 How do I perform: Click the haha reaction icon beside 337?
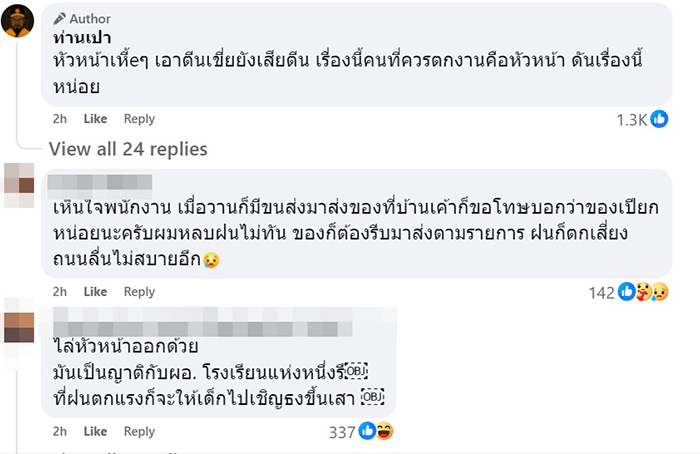[x=385, y=432]
